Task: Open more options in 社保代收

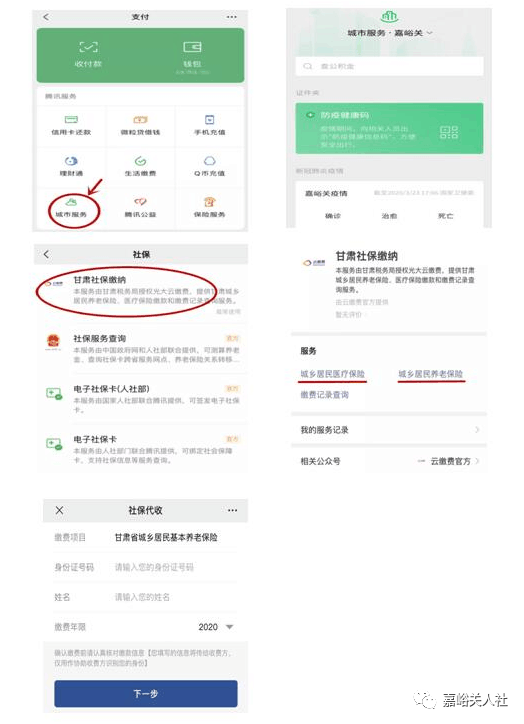Action: point(232,510)
